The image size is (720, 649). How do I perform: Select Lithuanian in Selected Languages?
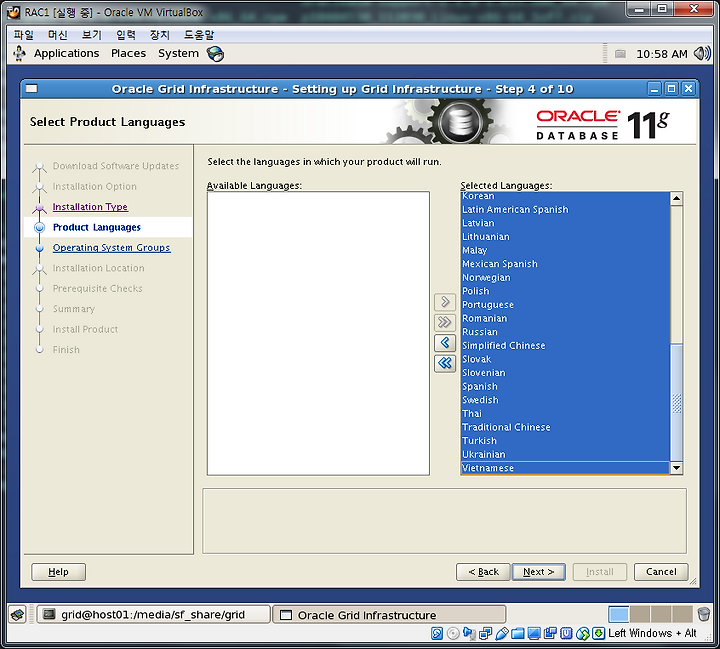tap(565, 237)
